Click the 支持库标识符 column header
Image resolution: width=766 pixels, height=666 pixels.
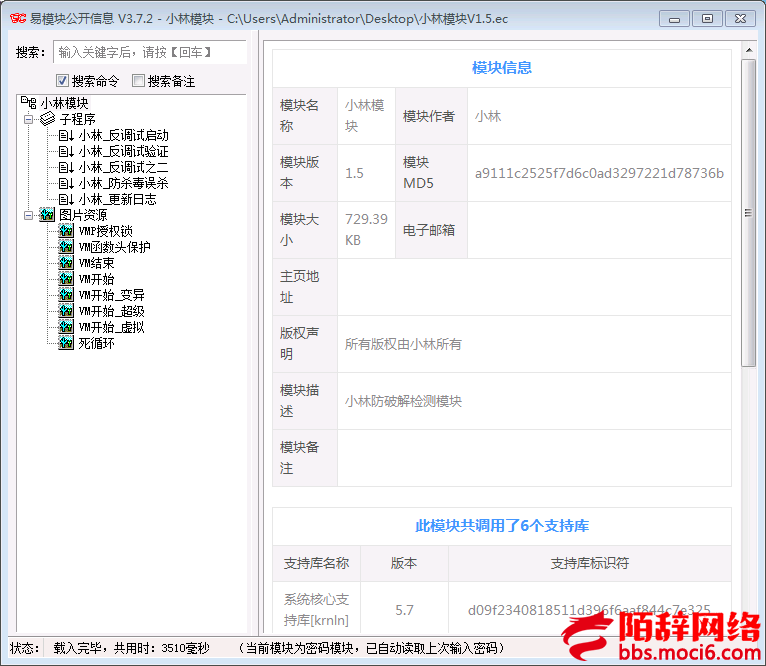pyautogui.click(x=590, y=563)
